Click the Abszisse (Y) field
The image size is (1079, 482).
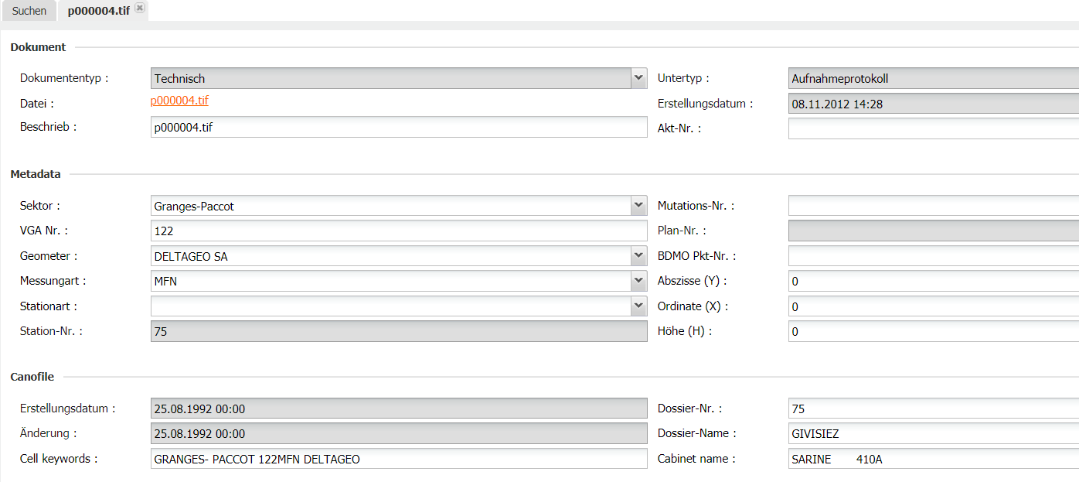933,281
